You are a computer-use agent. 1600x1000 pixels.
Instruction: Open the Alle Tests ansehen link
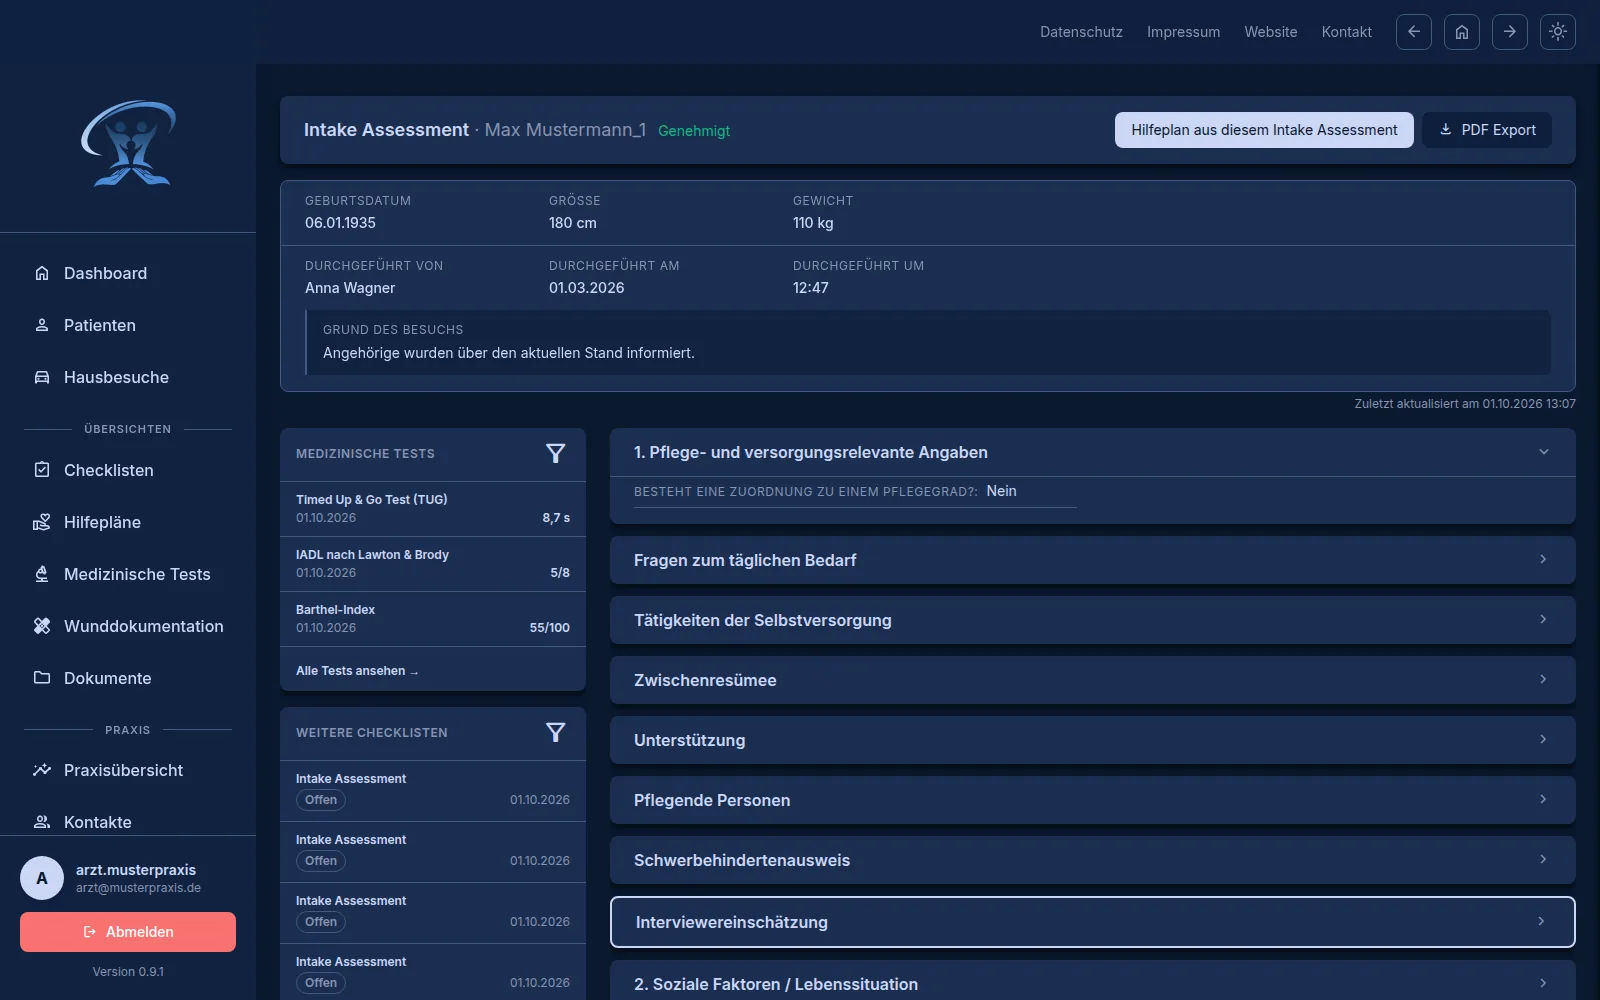click(x=357, y=671)
